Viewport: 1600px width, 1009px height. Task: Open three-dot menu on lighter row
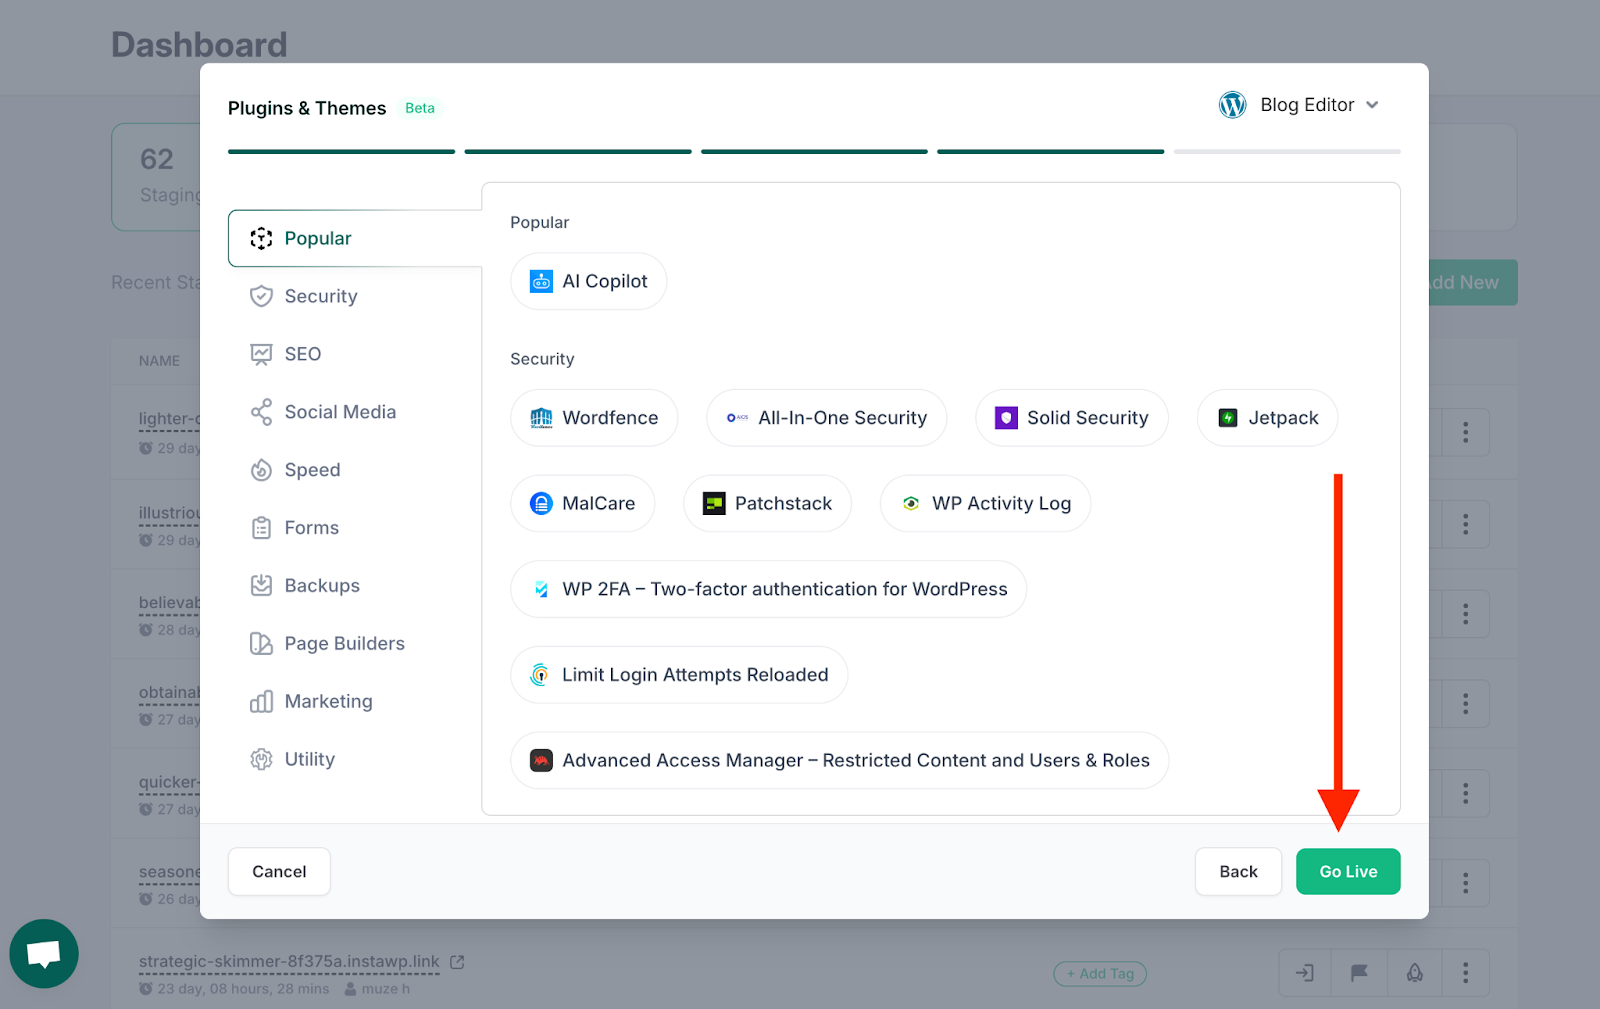click(1466, 432)
